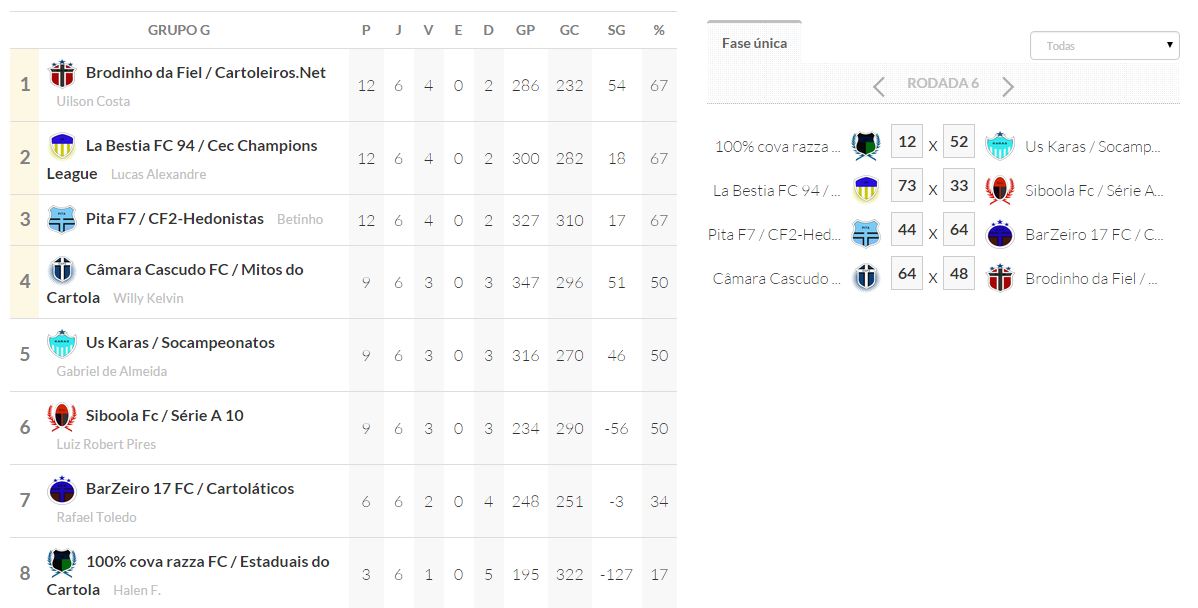The width and height of the screenshot is (1198, 608).
Task: Click Brodinho da Fiel crest in standings
Action: [62, 74]
